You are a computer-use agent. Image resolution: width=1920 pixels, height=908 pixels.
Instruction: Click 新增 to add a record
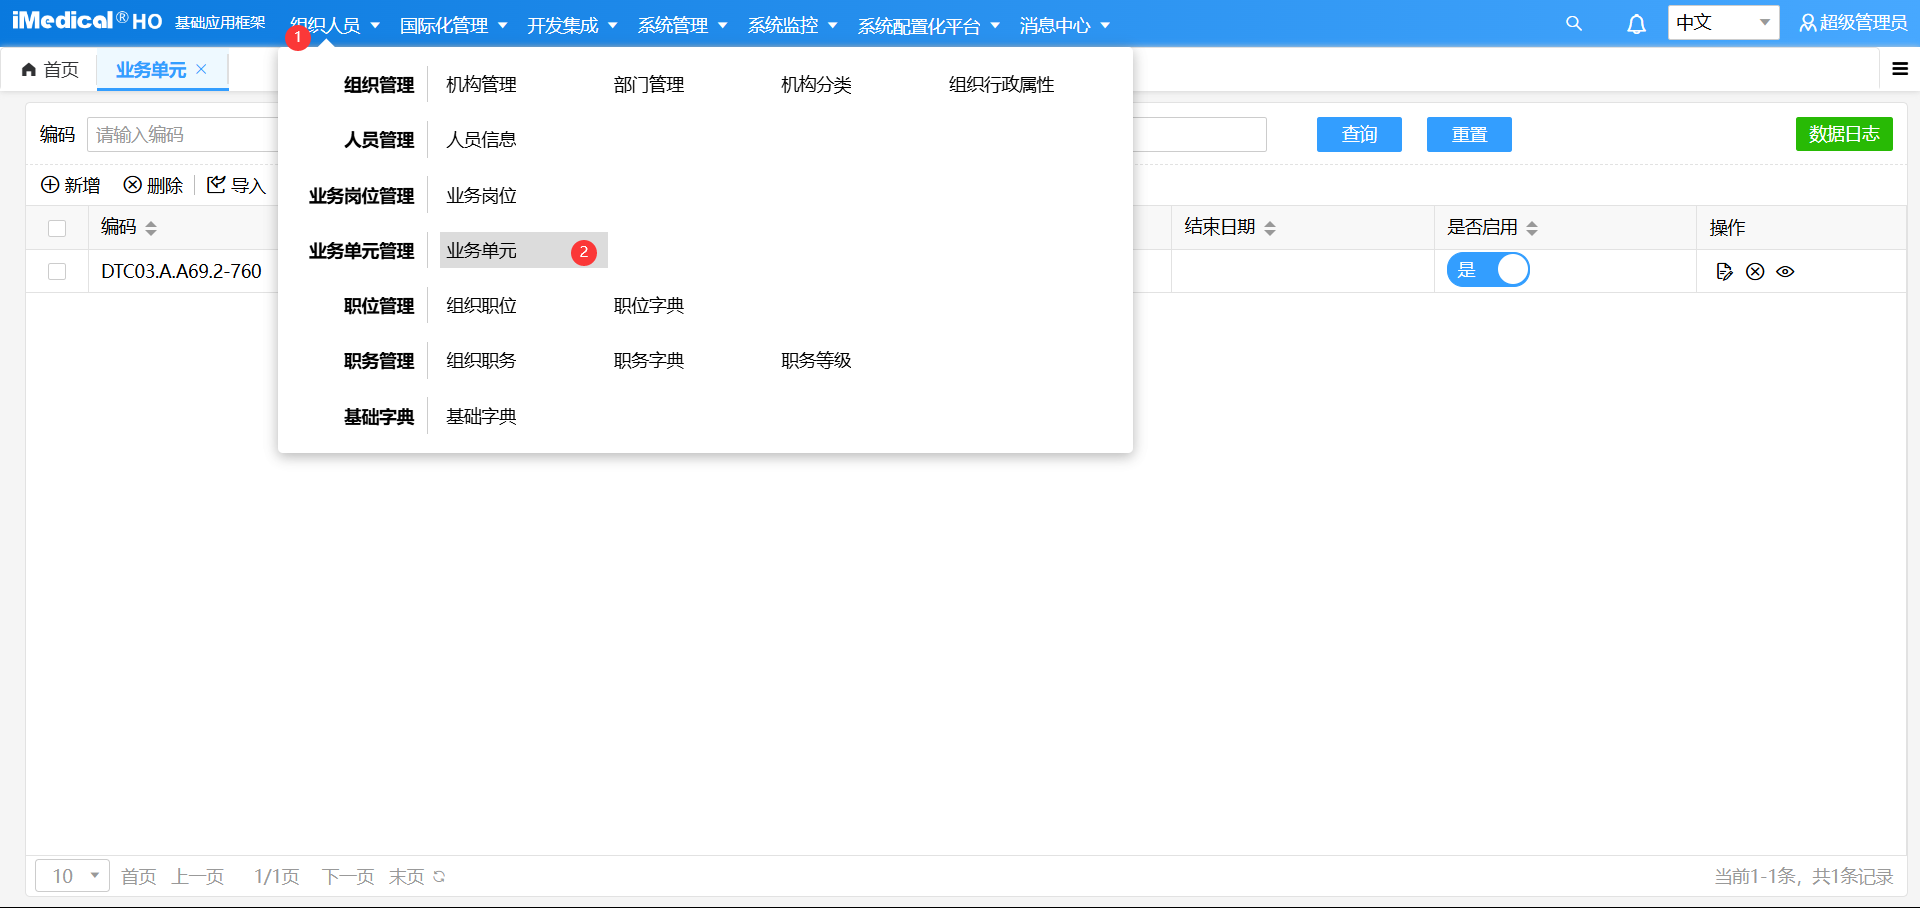click(70, 185)
